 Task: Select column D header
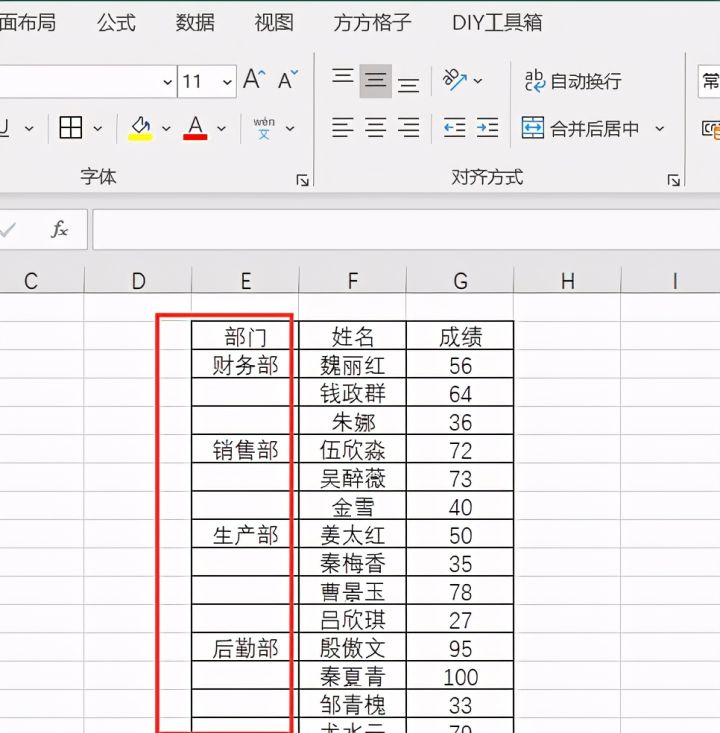click(138, 280)
